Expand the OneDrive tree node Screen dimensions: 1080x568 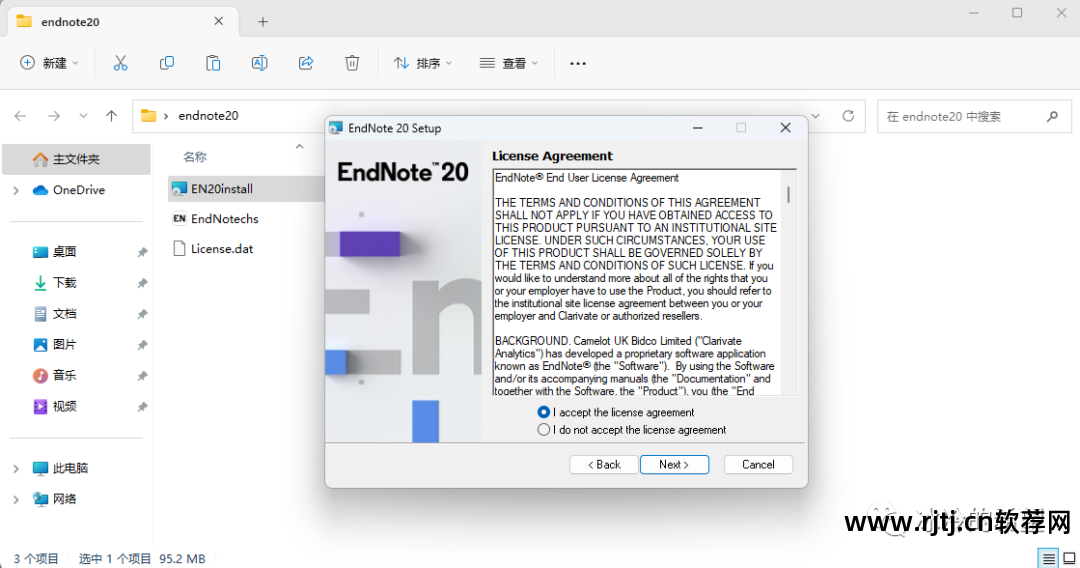pyautogui.click(x=16, y=190)
